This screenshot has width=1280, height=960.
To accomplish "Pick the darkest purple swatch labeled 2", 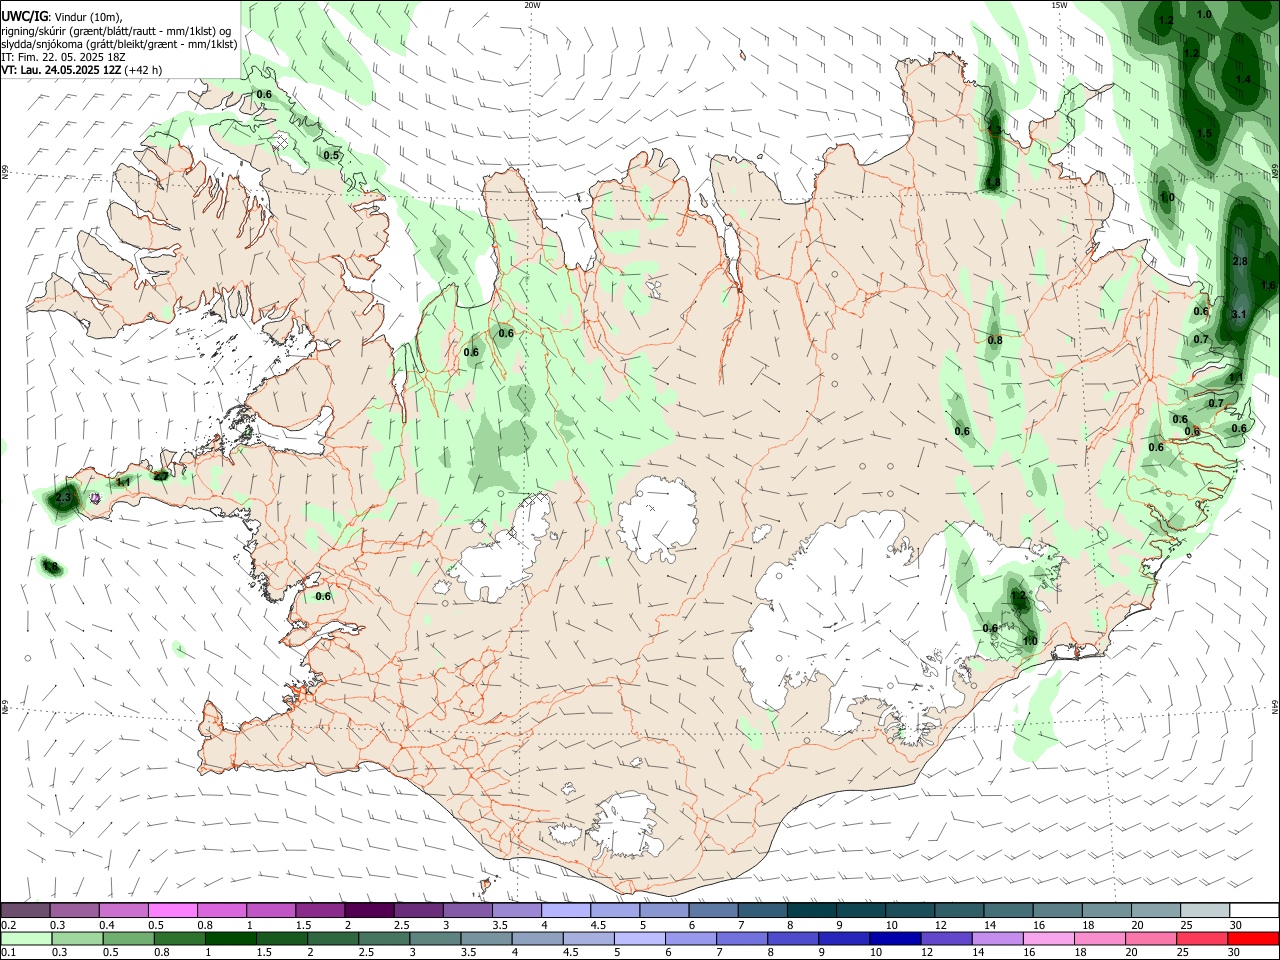I will coord(369,911).
